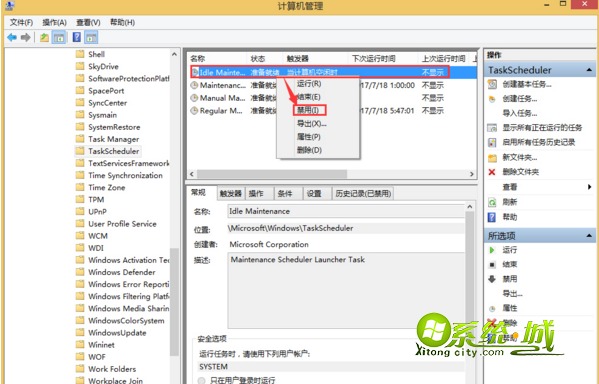Sort by the 上次运行时间 column header
The image size is (599, 384).
(445, 58)
